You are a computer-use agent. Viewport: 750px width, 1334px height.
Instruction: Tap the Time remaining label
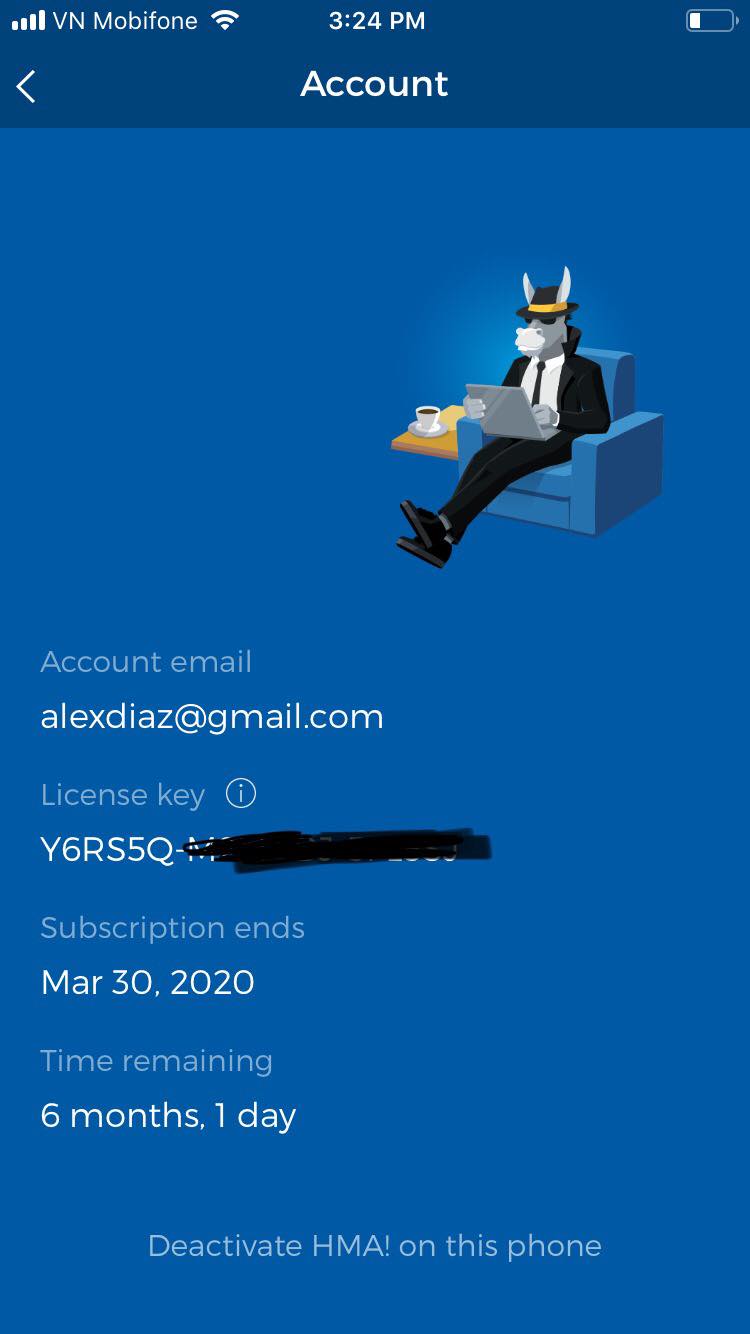[x=157, y=1061]
